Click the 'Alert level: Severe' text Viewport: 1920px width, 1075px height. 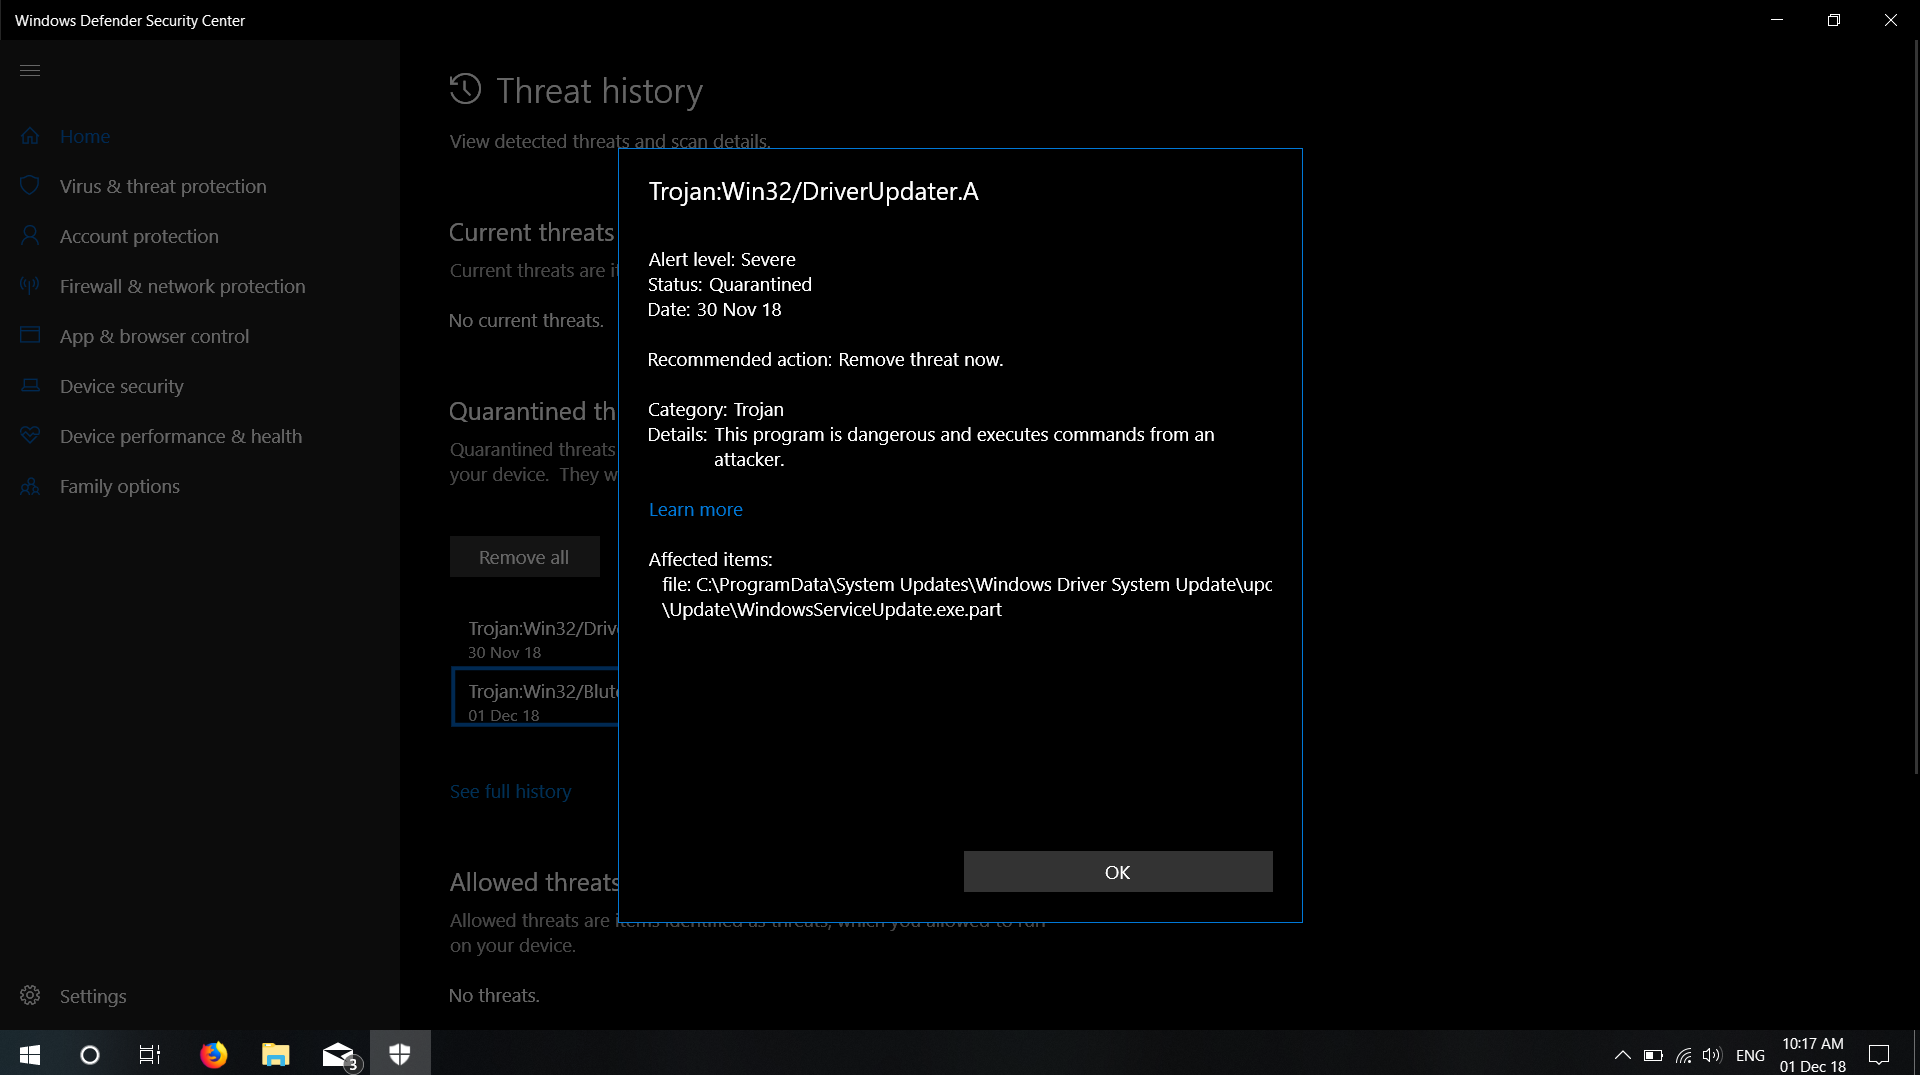(721, 259)
